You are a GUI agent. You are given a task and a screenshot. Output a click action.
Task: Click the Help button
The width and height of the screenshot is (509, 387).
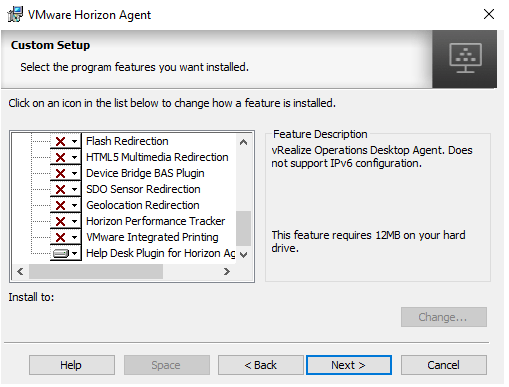72,365
